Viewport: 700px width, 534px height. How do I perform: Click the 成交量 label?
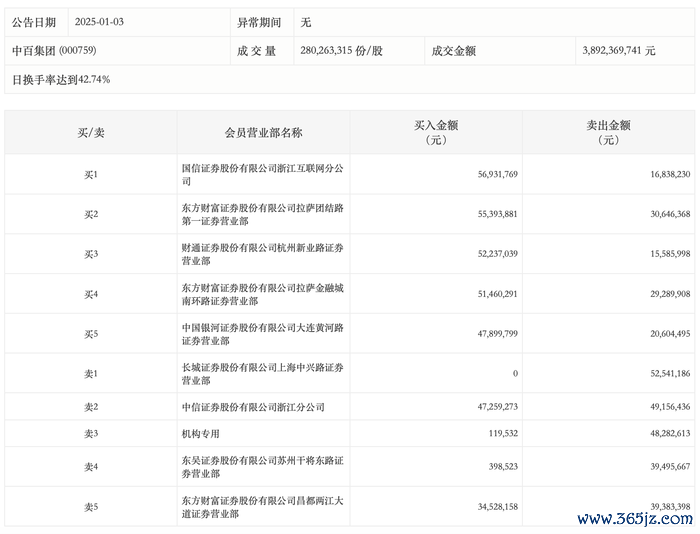tap(256, 51)
